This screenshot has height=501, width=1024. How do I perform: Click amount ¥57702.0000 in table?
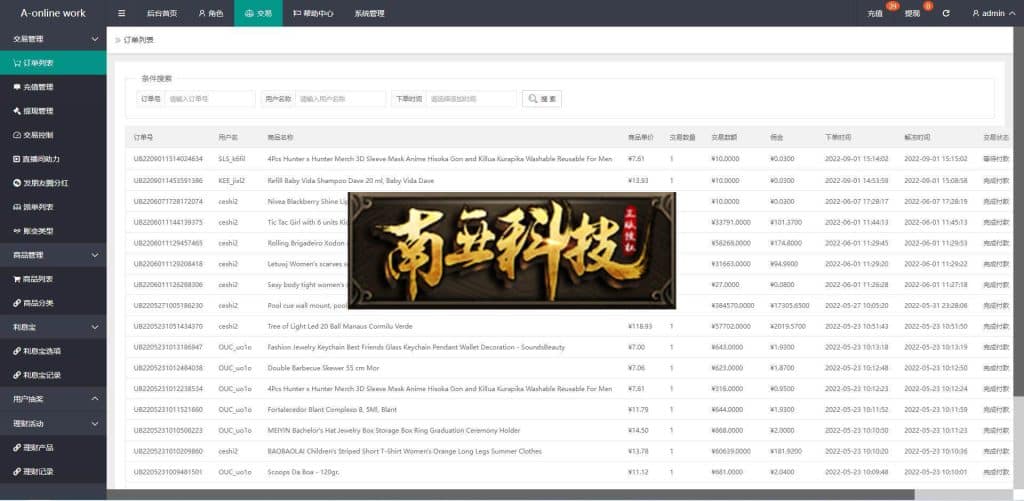pyautogui.click(x=731, y=326)
